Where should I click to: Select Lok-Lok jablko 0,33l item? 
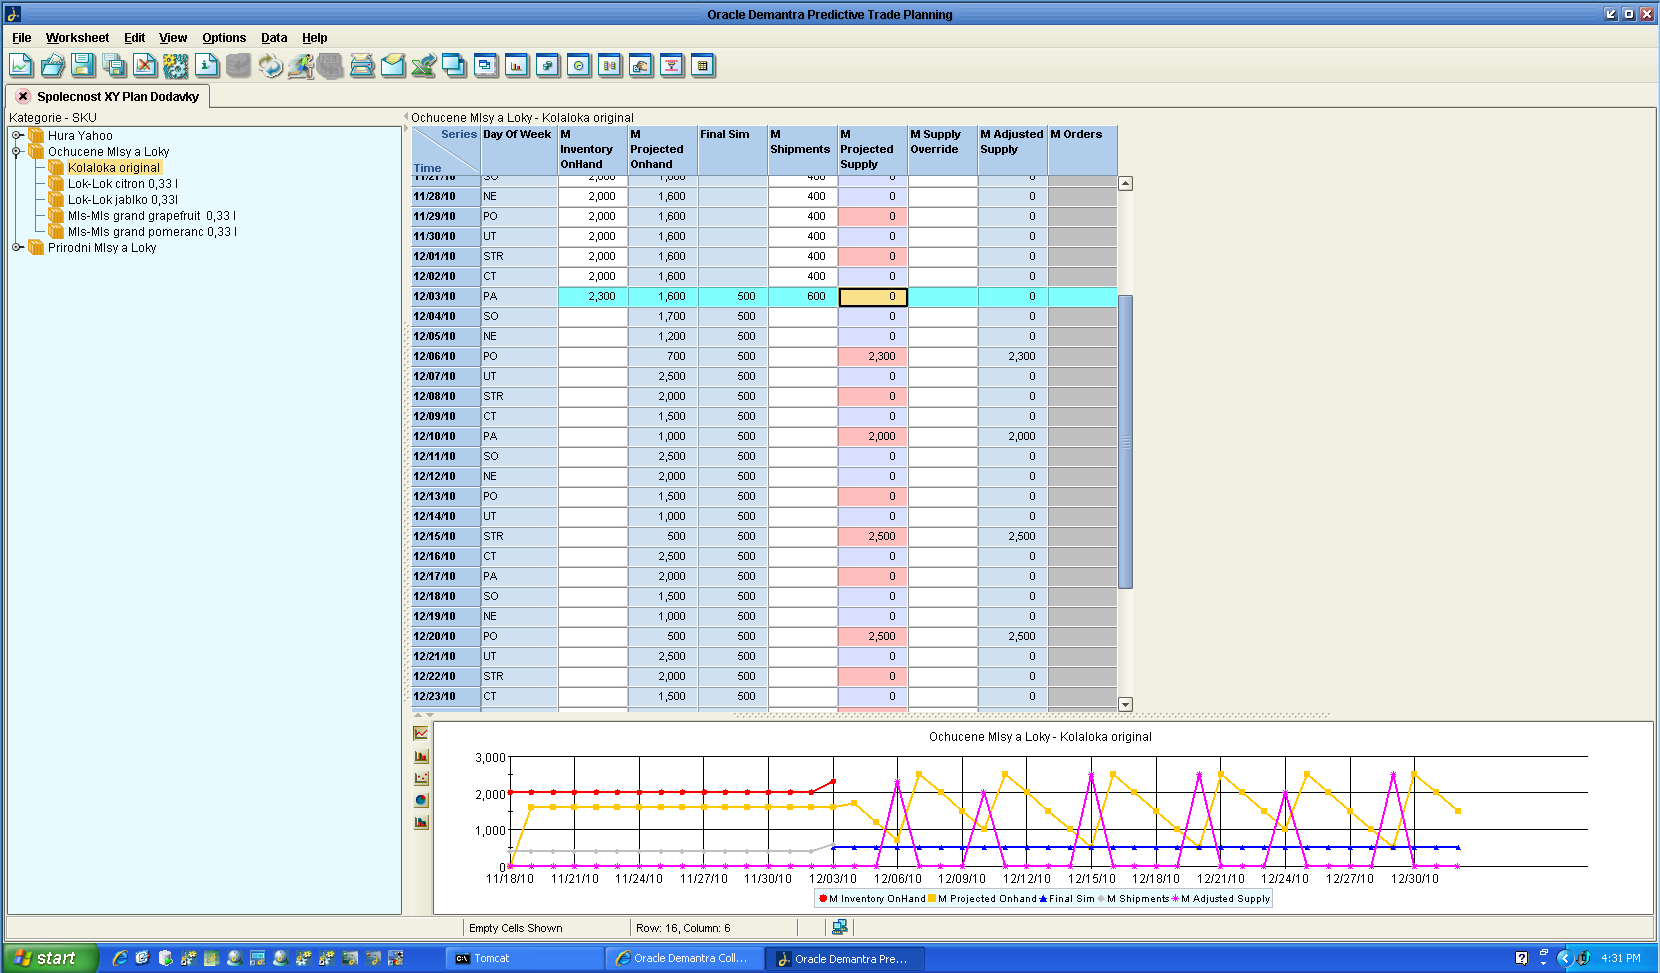(123, 200)
